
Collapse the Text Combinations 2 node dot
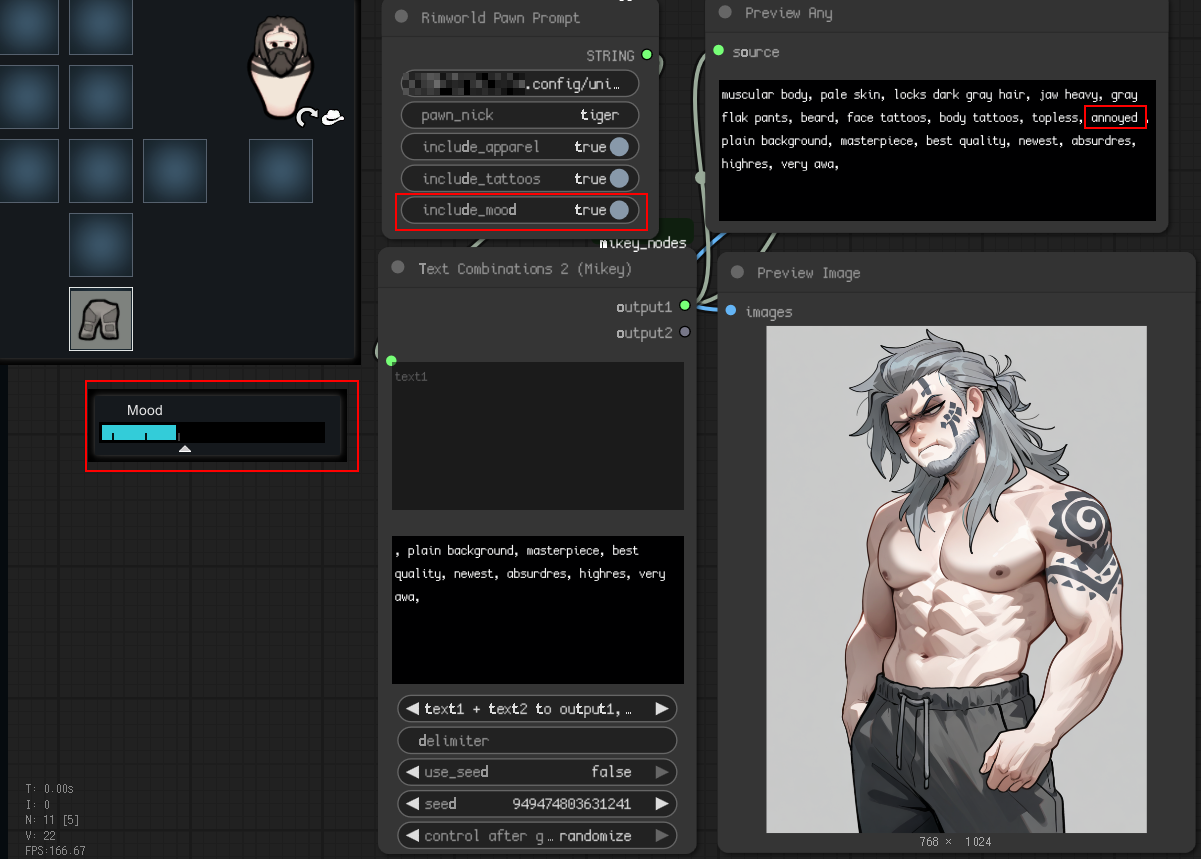(398, 268)
